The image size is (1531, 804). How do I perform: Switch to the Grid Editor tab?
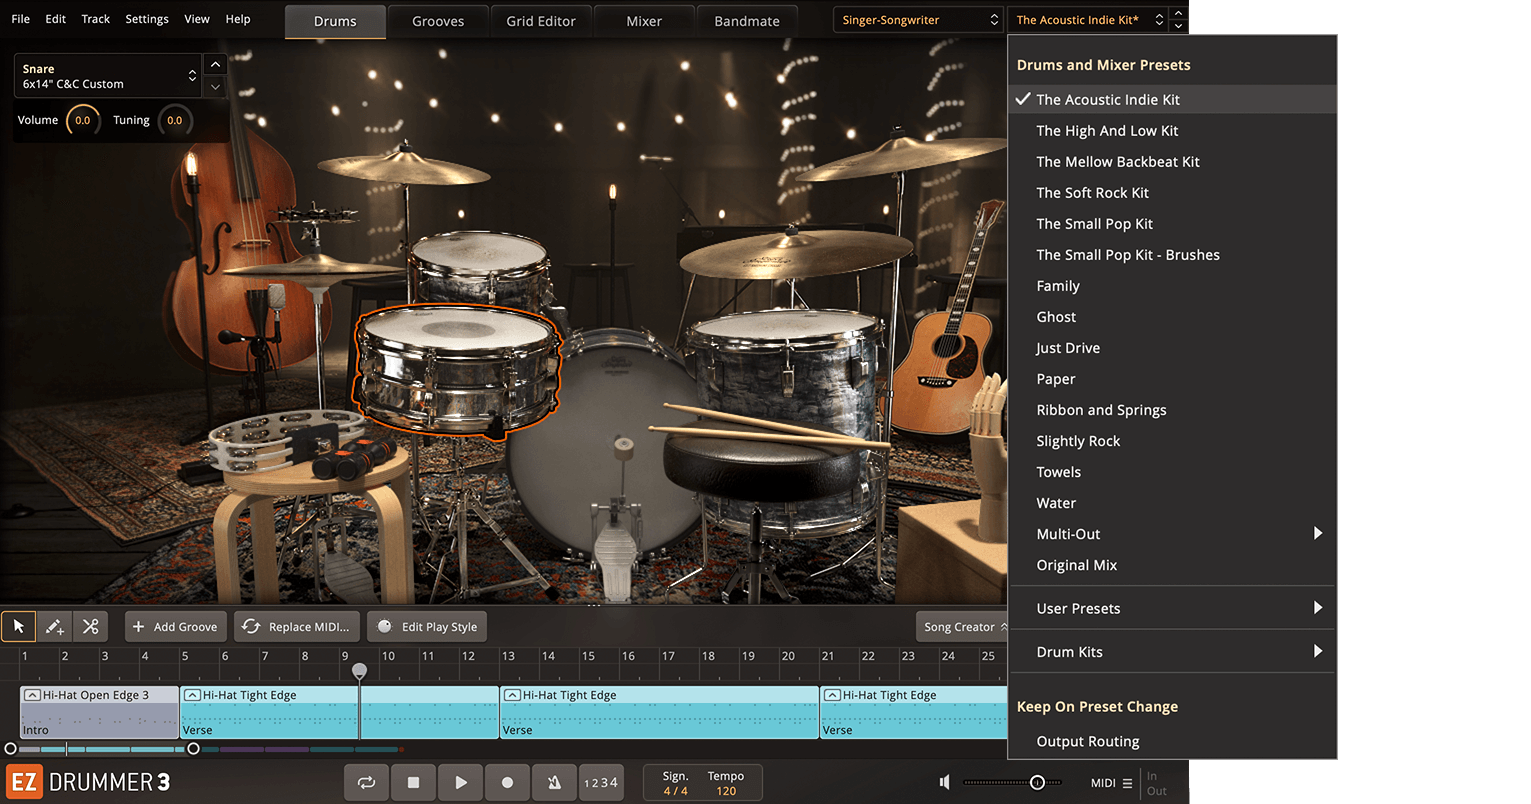[x=541, y=21]
